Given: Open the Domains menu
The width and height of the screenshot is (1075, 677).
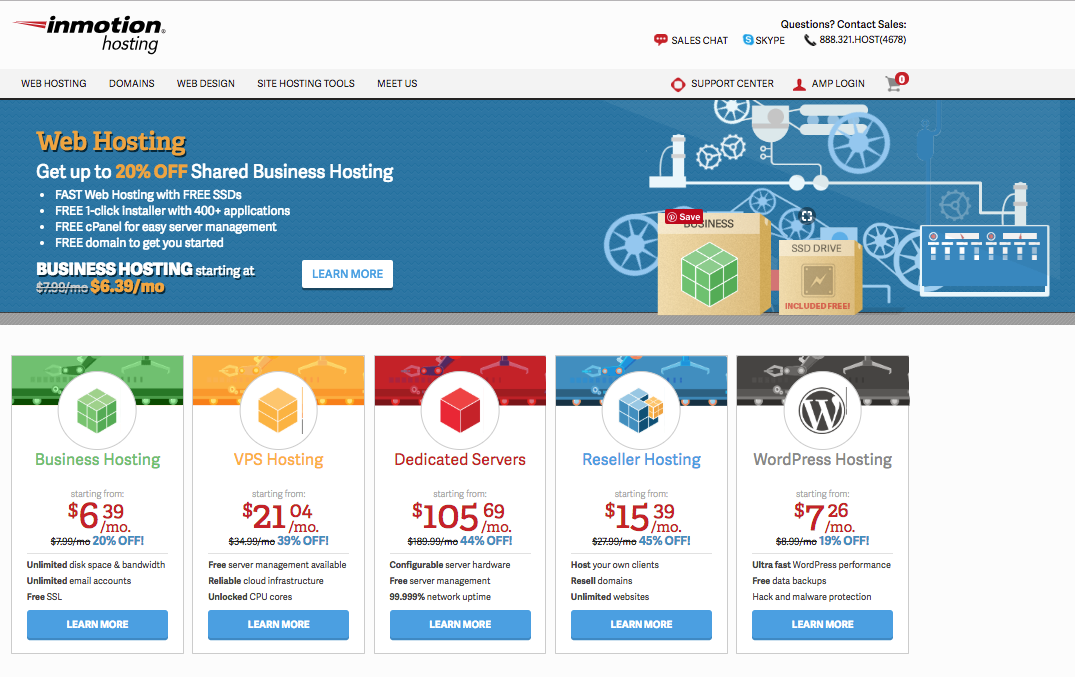Looking at the screenshot, I should click(x=132, y=84).
